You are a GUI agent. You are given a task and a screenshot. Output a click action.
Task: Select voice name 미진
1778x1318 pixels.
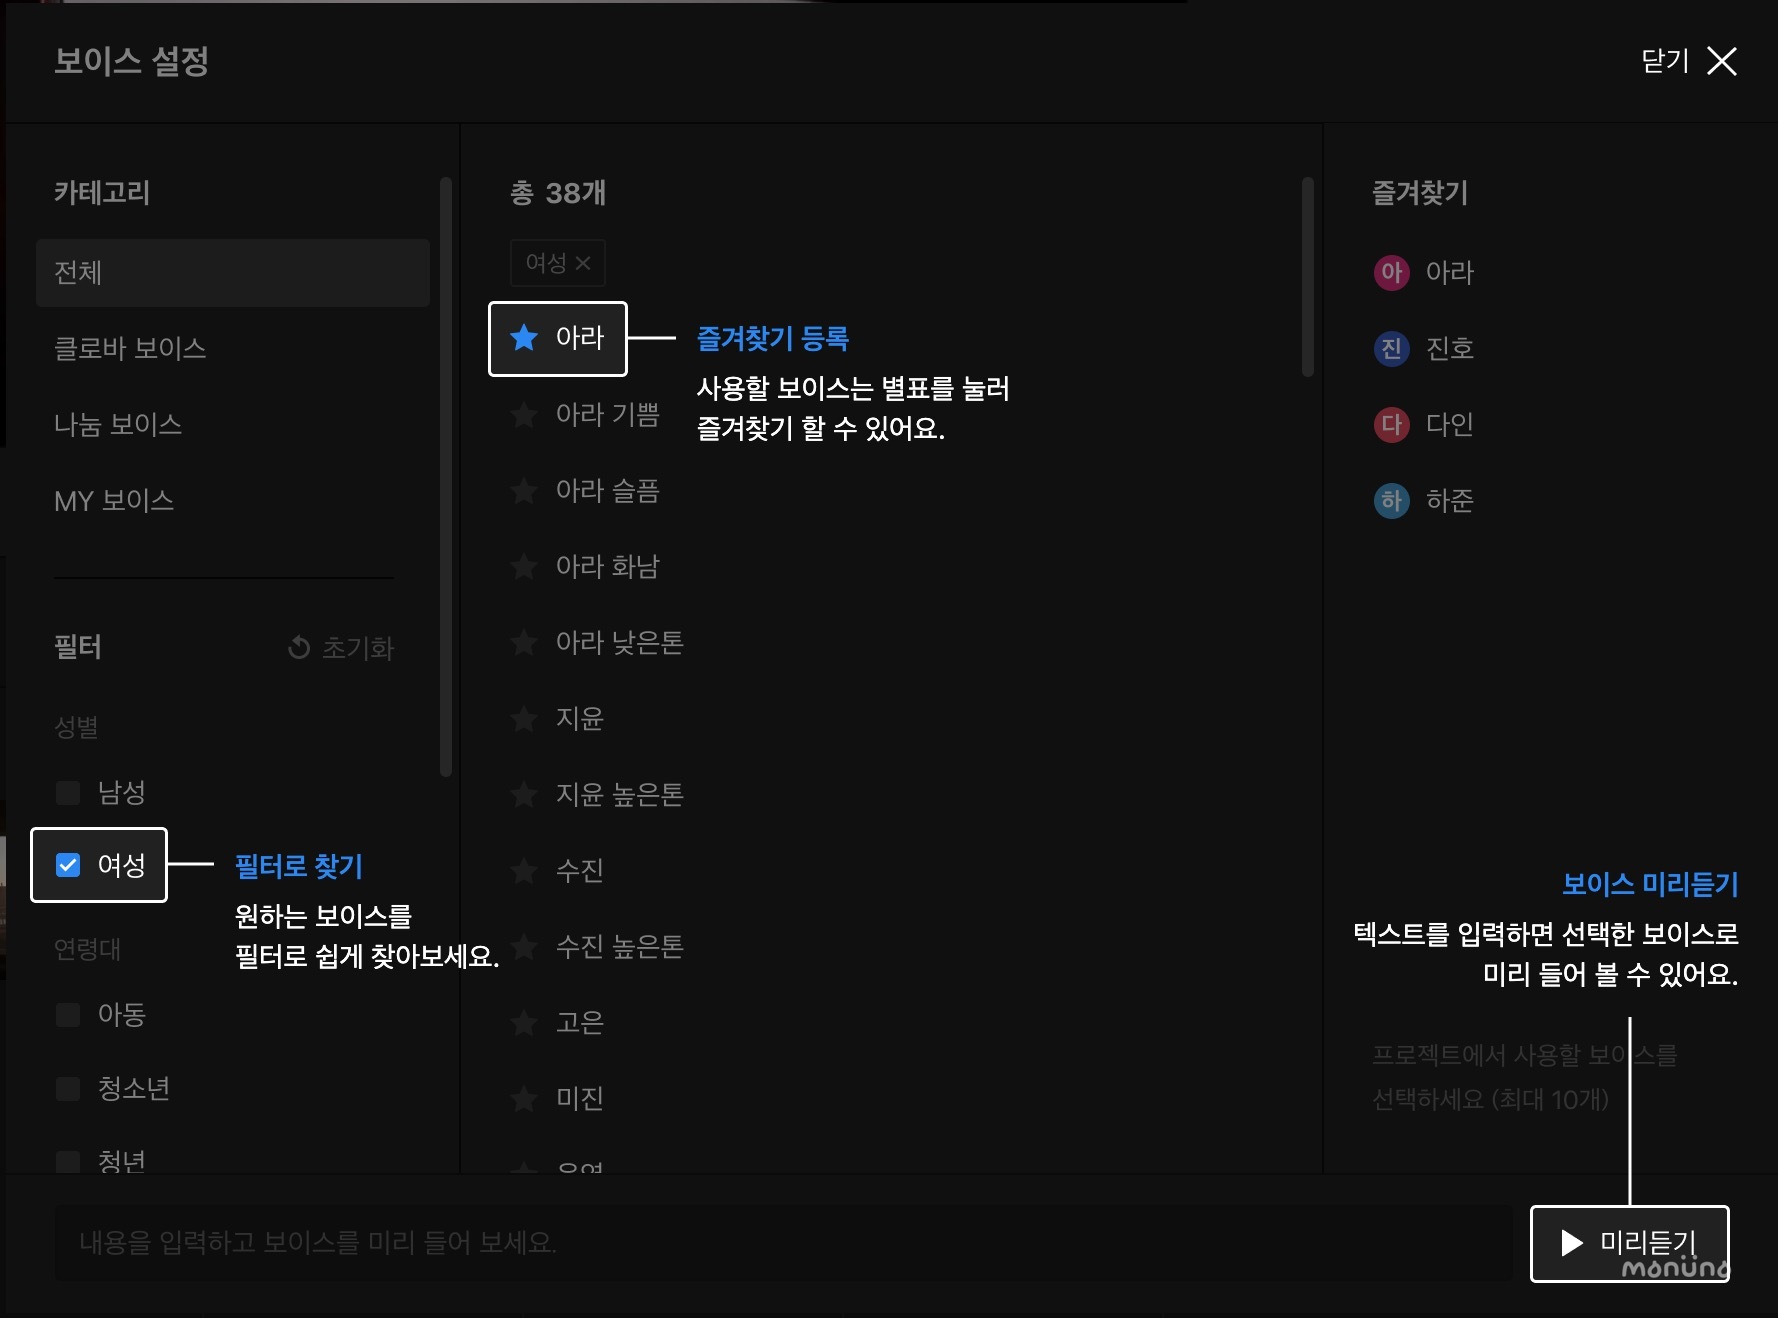(580, 1098)
